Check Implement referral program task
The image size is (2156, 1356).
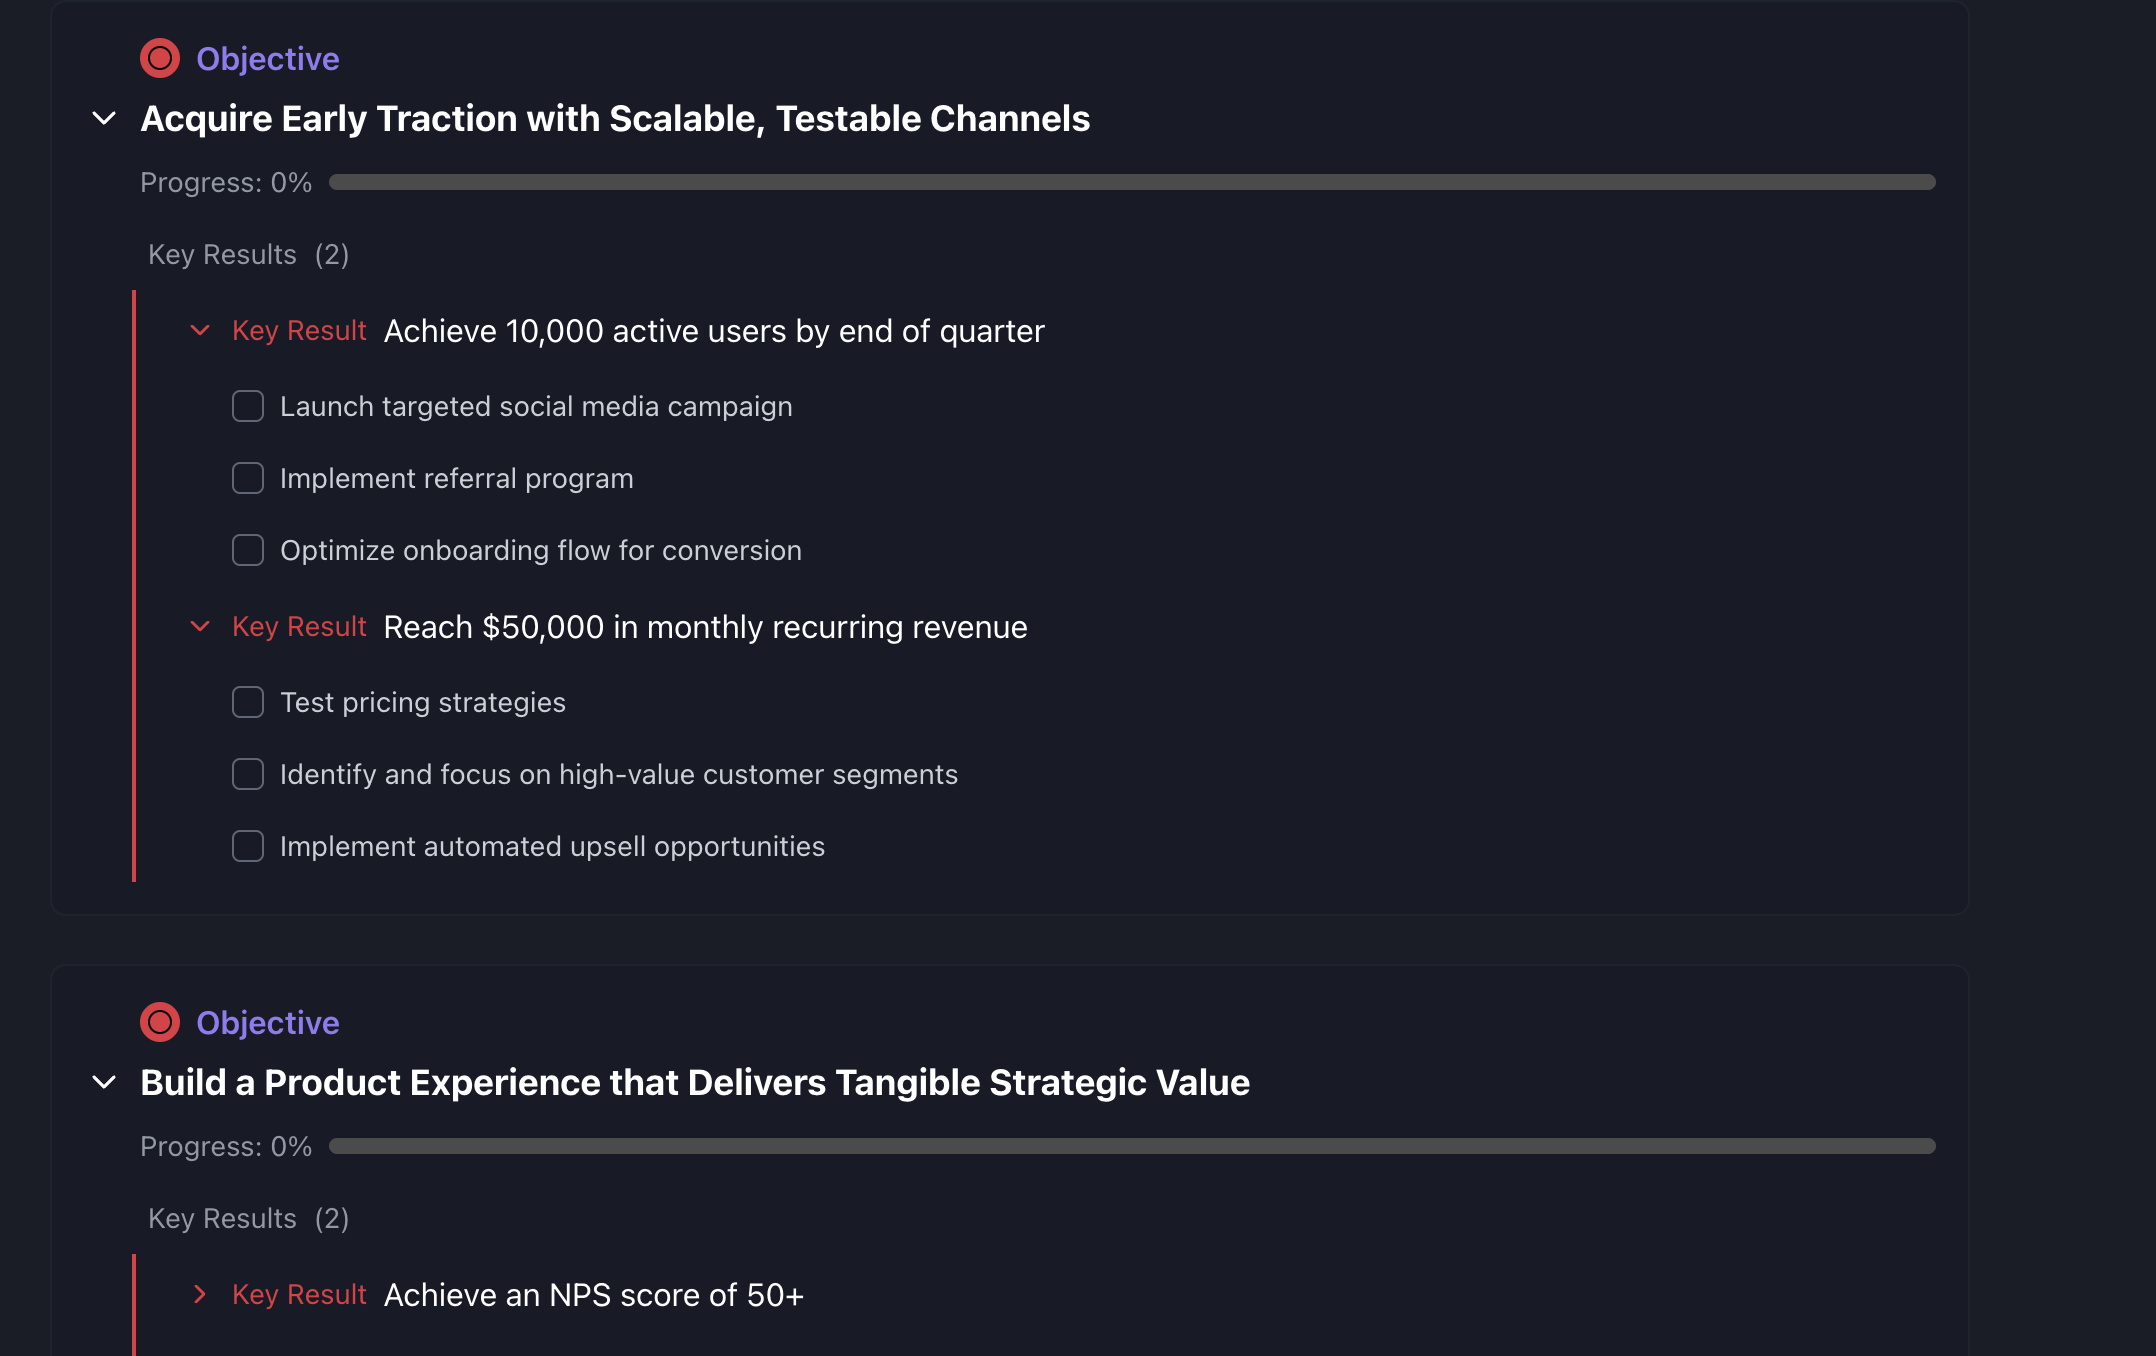(248, 478)
